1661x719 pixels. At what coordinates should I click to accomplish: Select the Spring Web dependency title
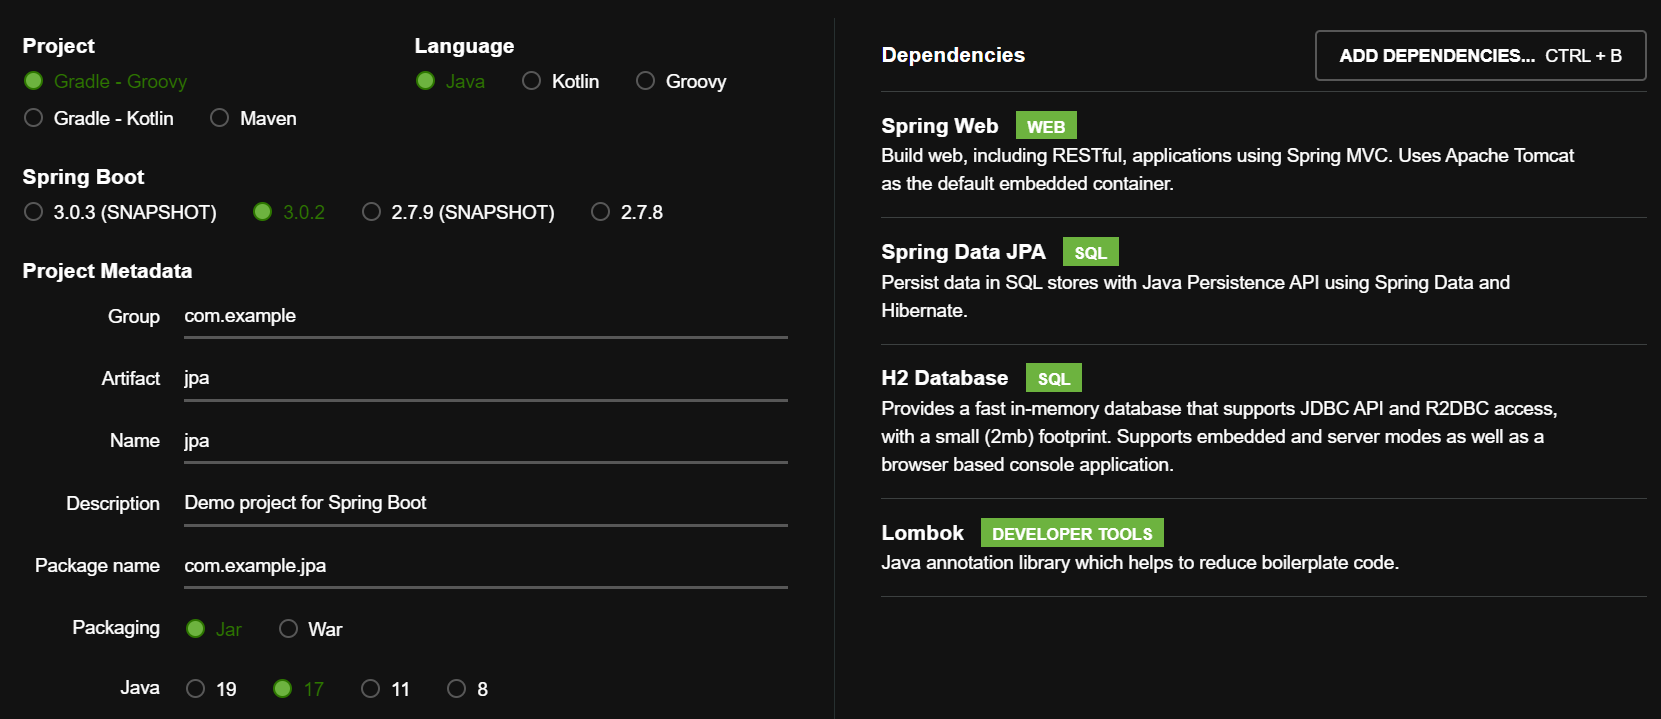click(939, 126)
